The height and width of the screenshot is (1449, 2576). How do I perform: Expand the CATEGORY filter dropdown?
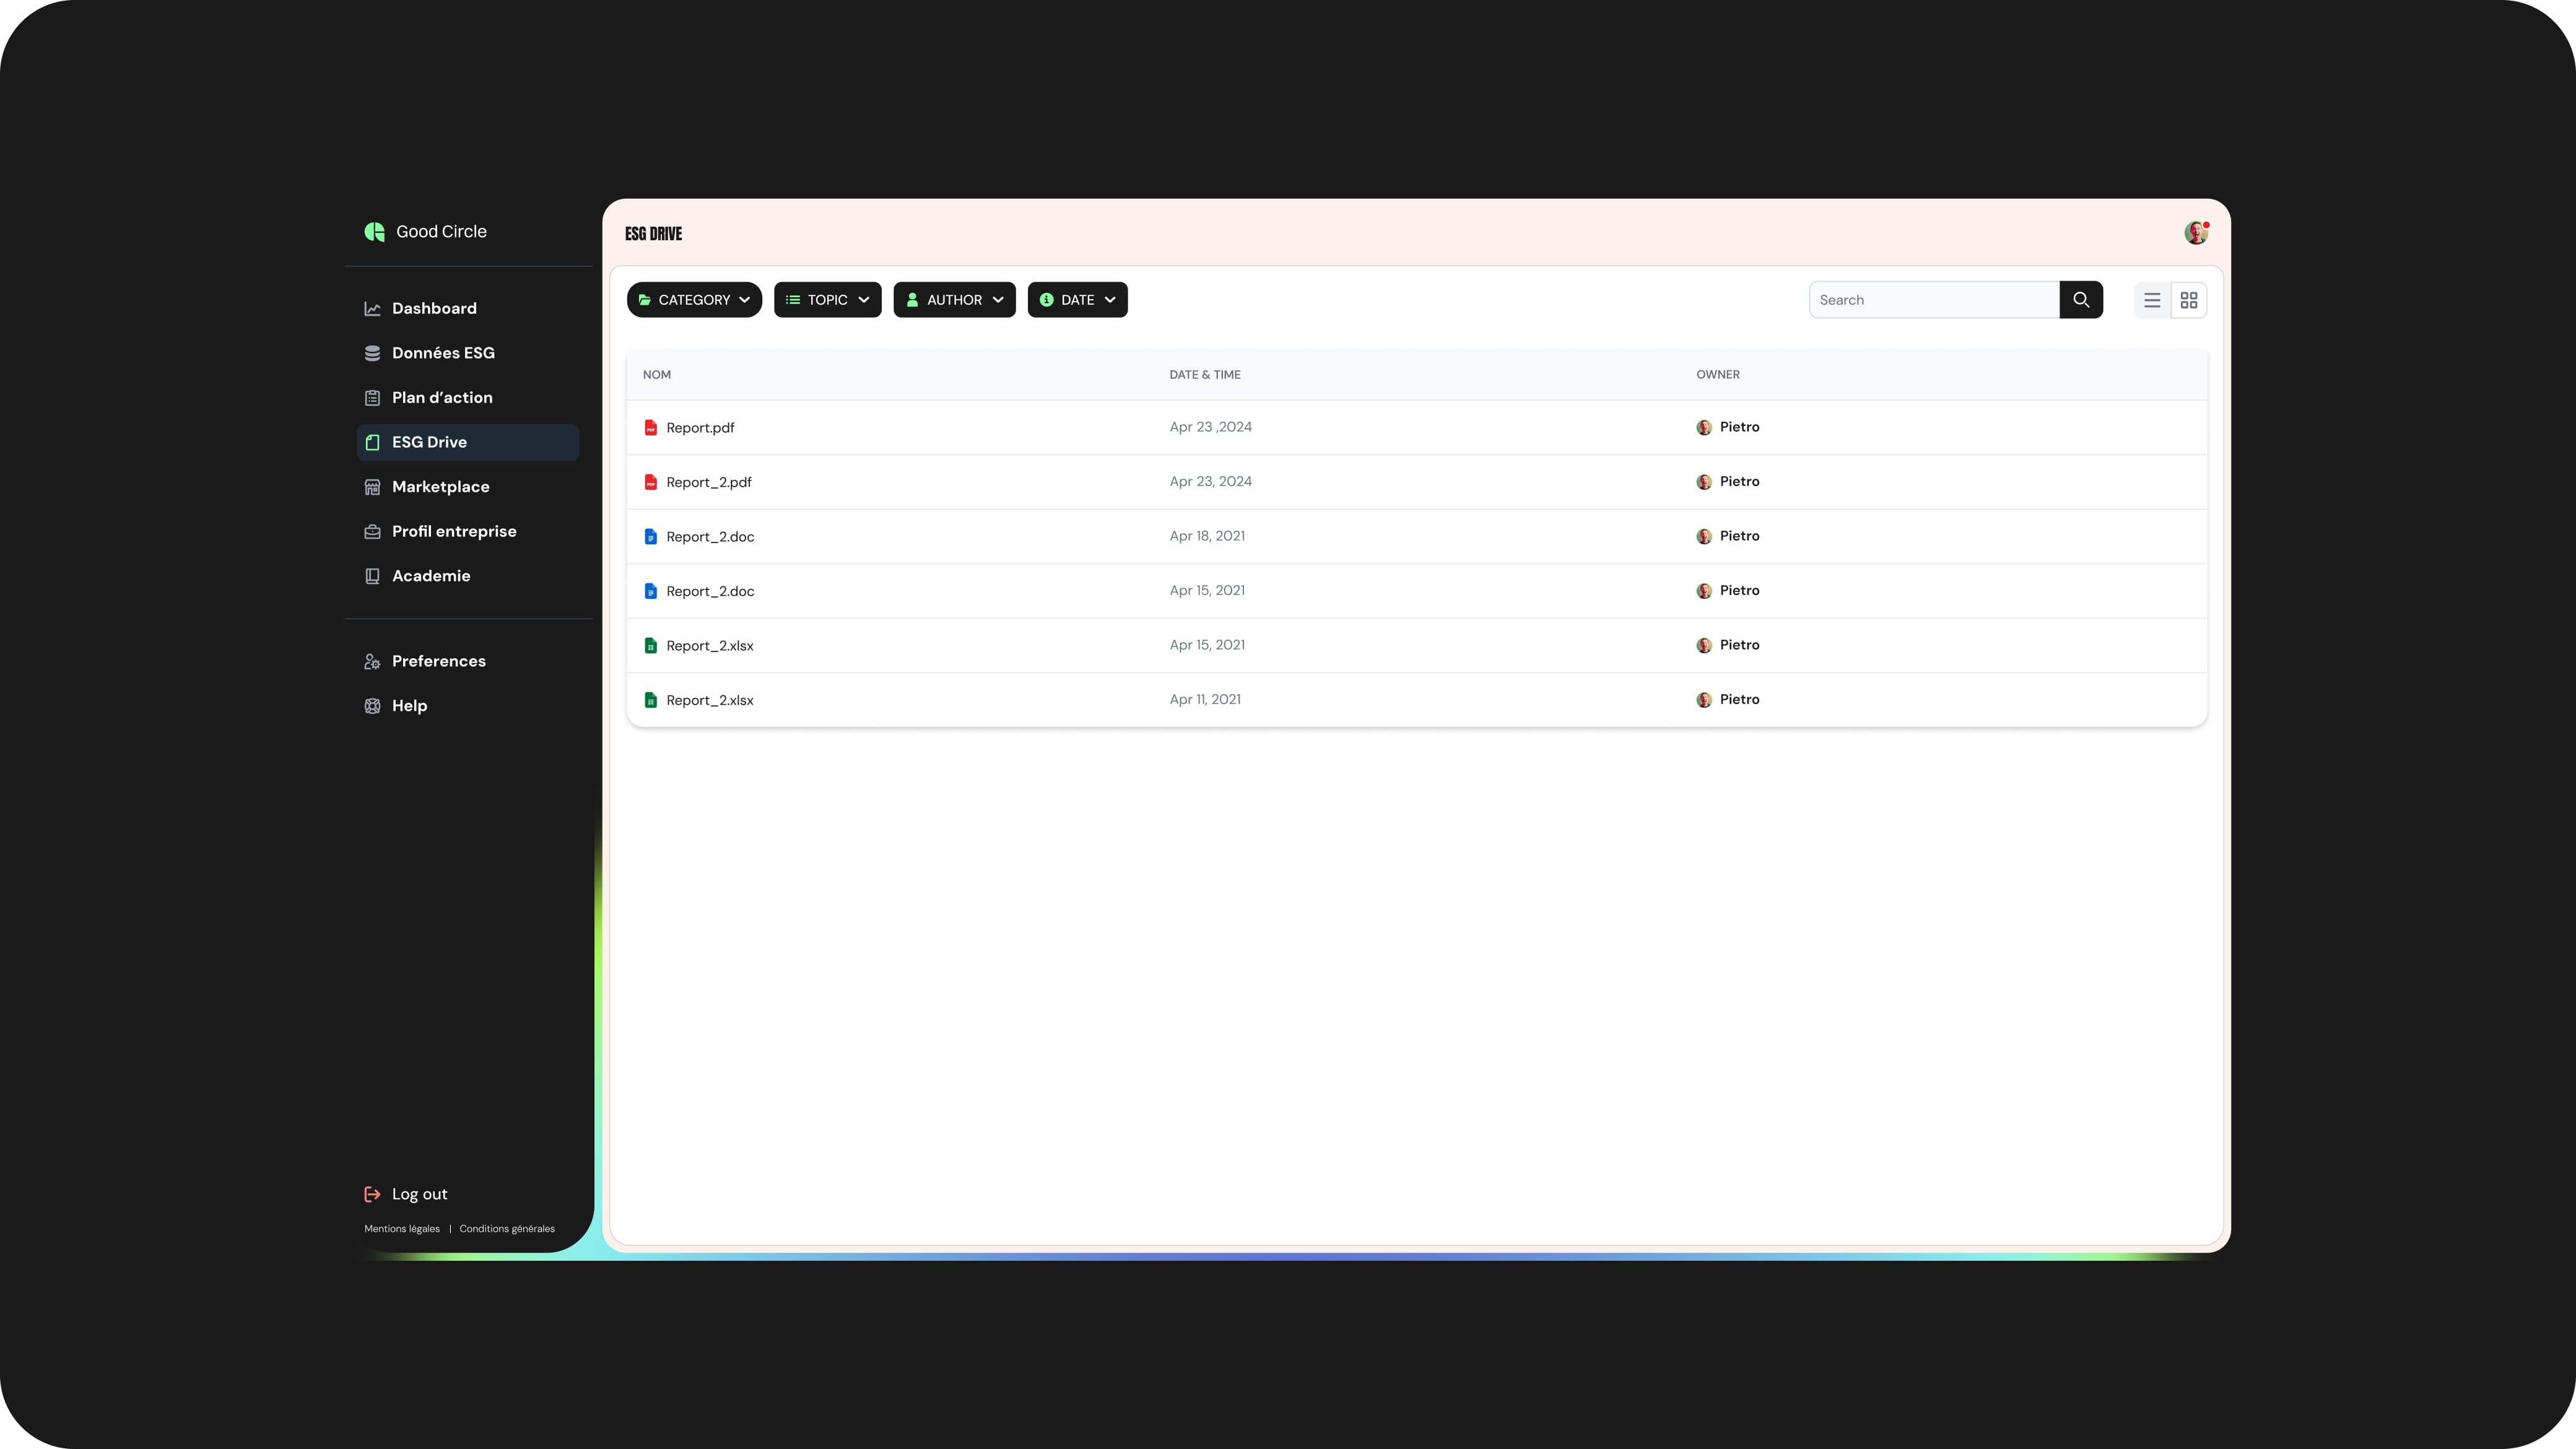pyautogui.click(x=694, y=300)
